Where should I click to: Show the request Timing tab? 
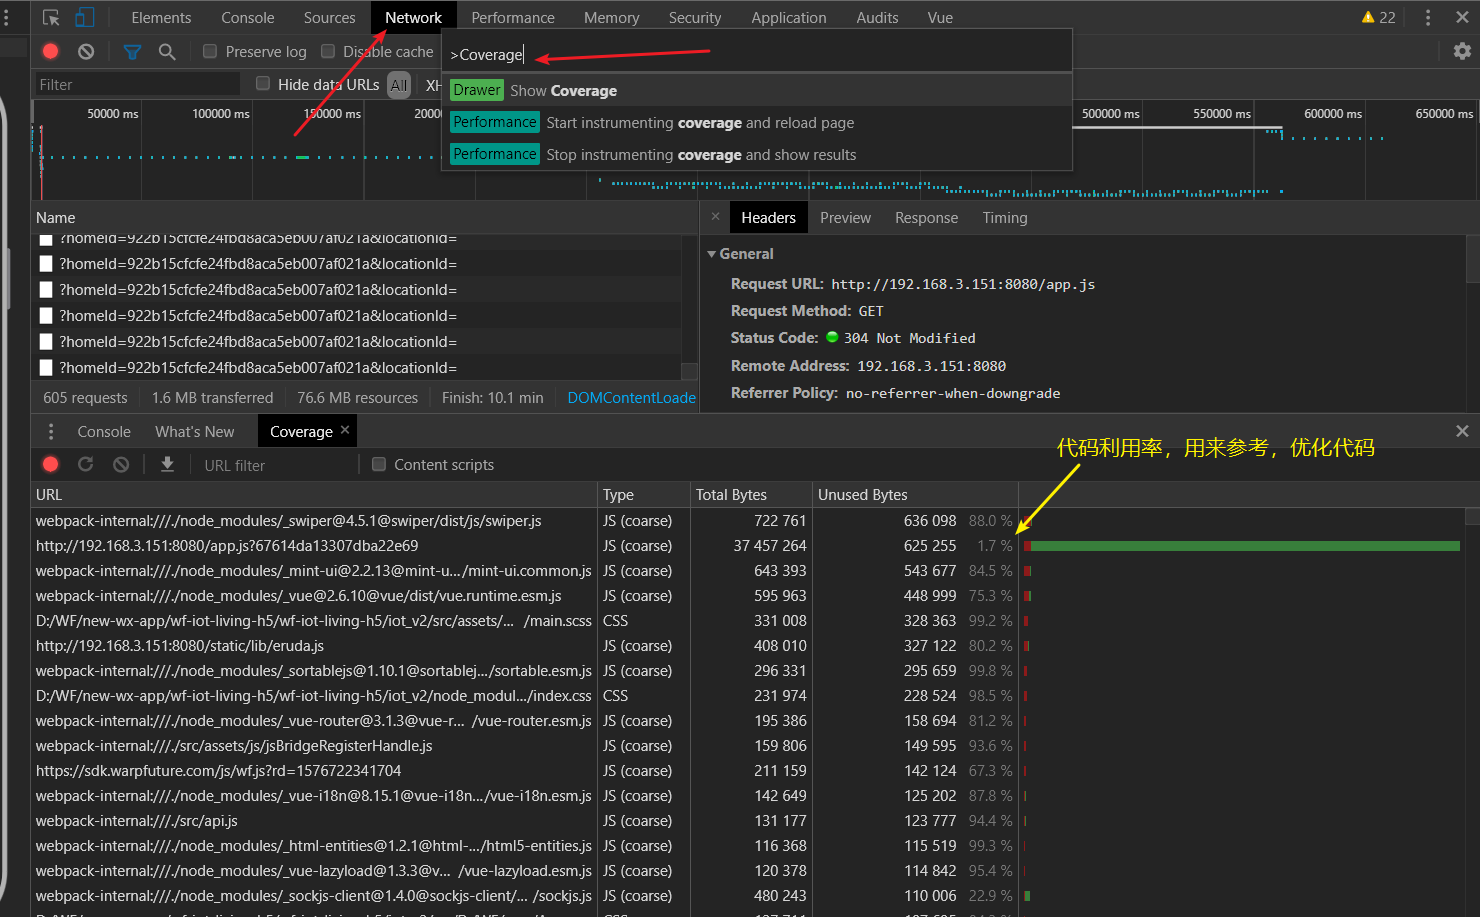point(1005,218)
